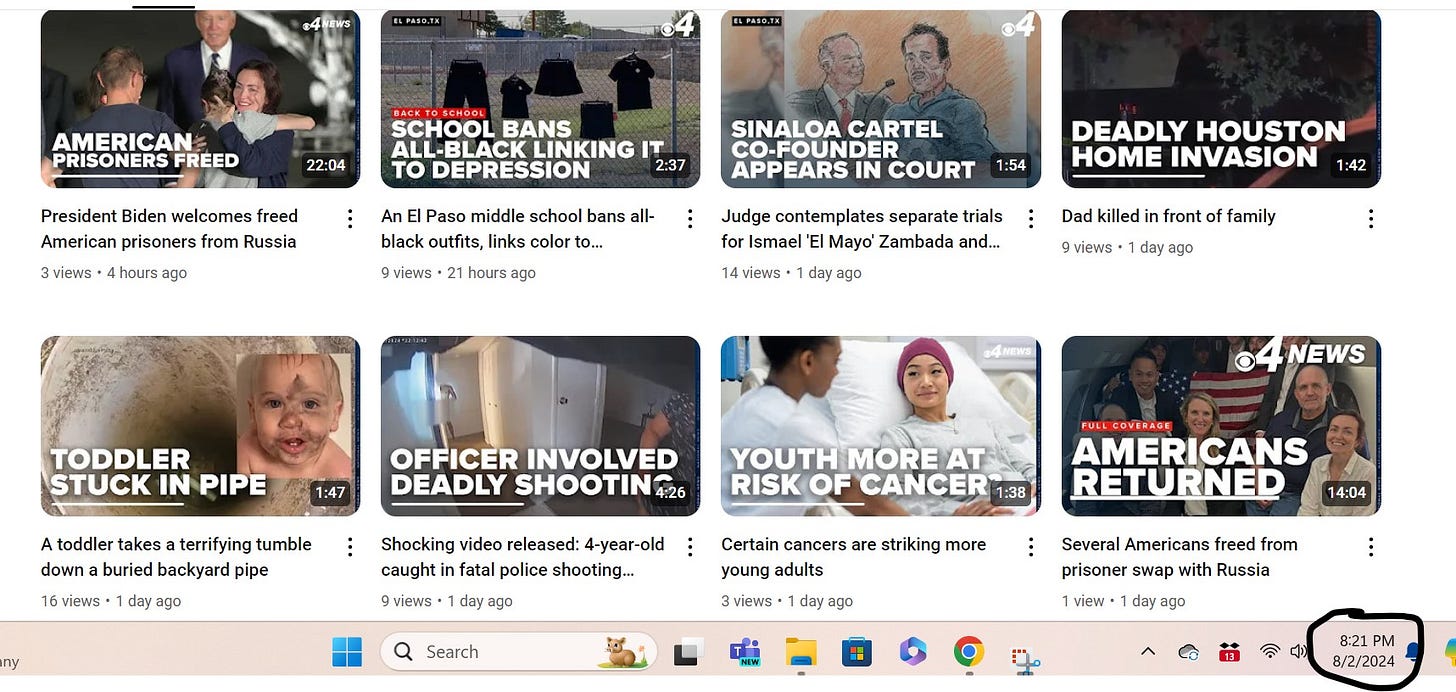Viewport: 1456px width, 692px height.
Task: Open Wi-Fi network settings from the tray
Action: coord(1270,652)
